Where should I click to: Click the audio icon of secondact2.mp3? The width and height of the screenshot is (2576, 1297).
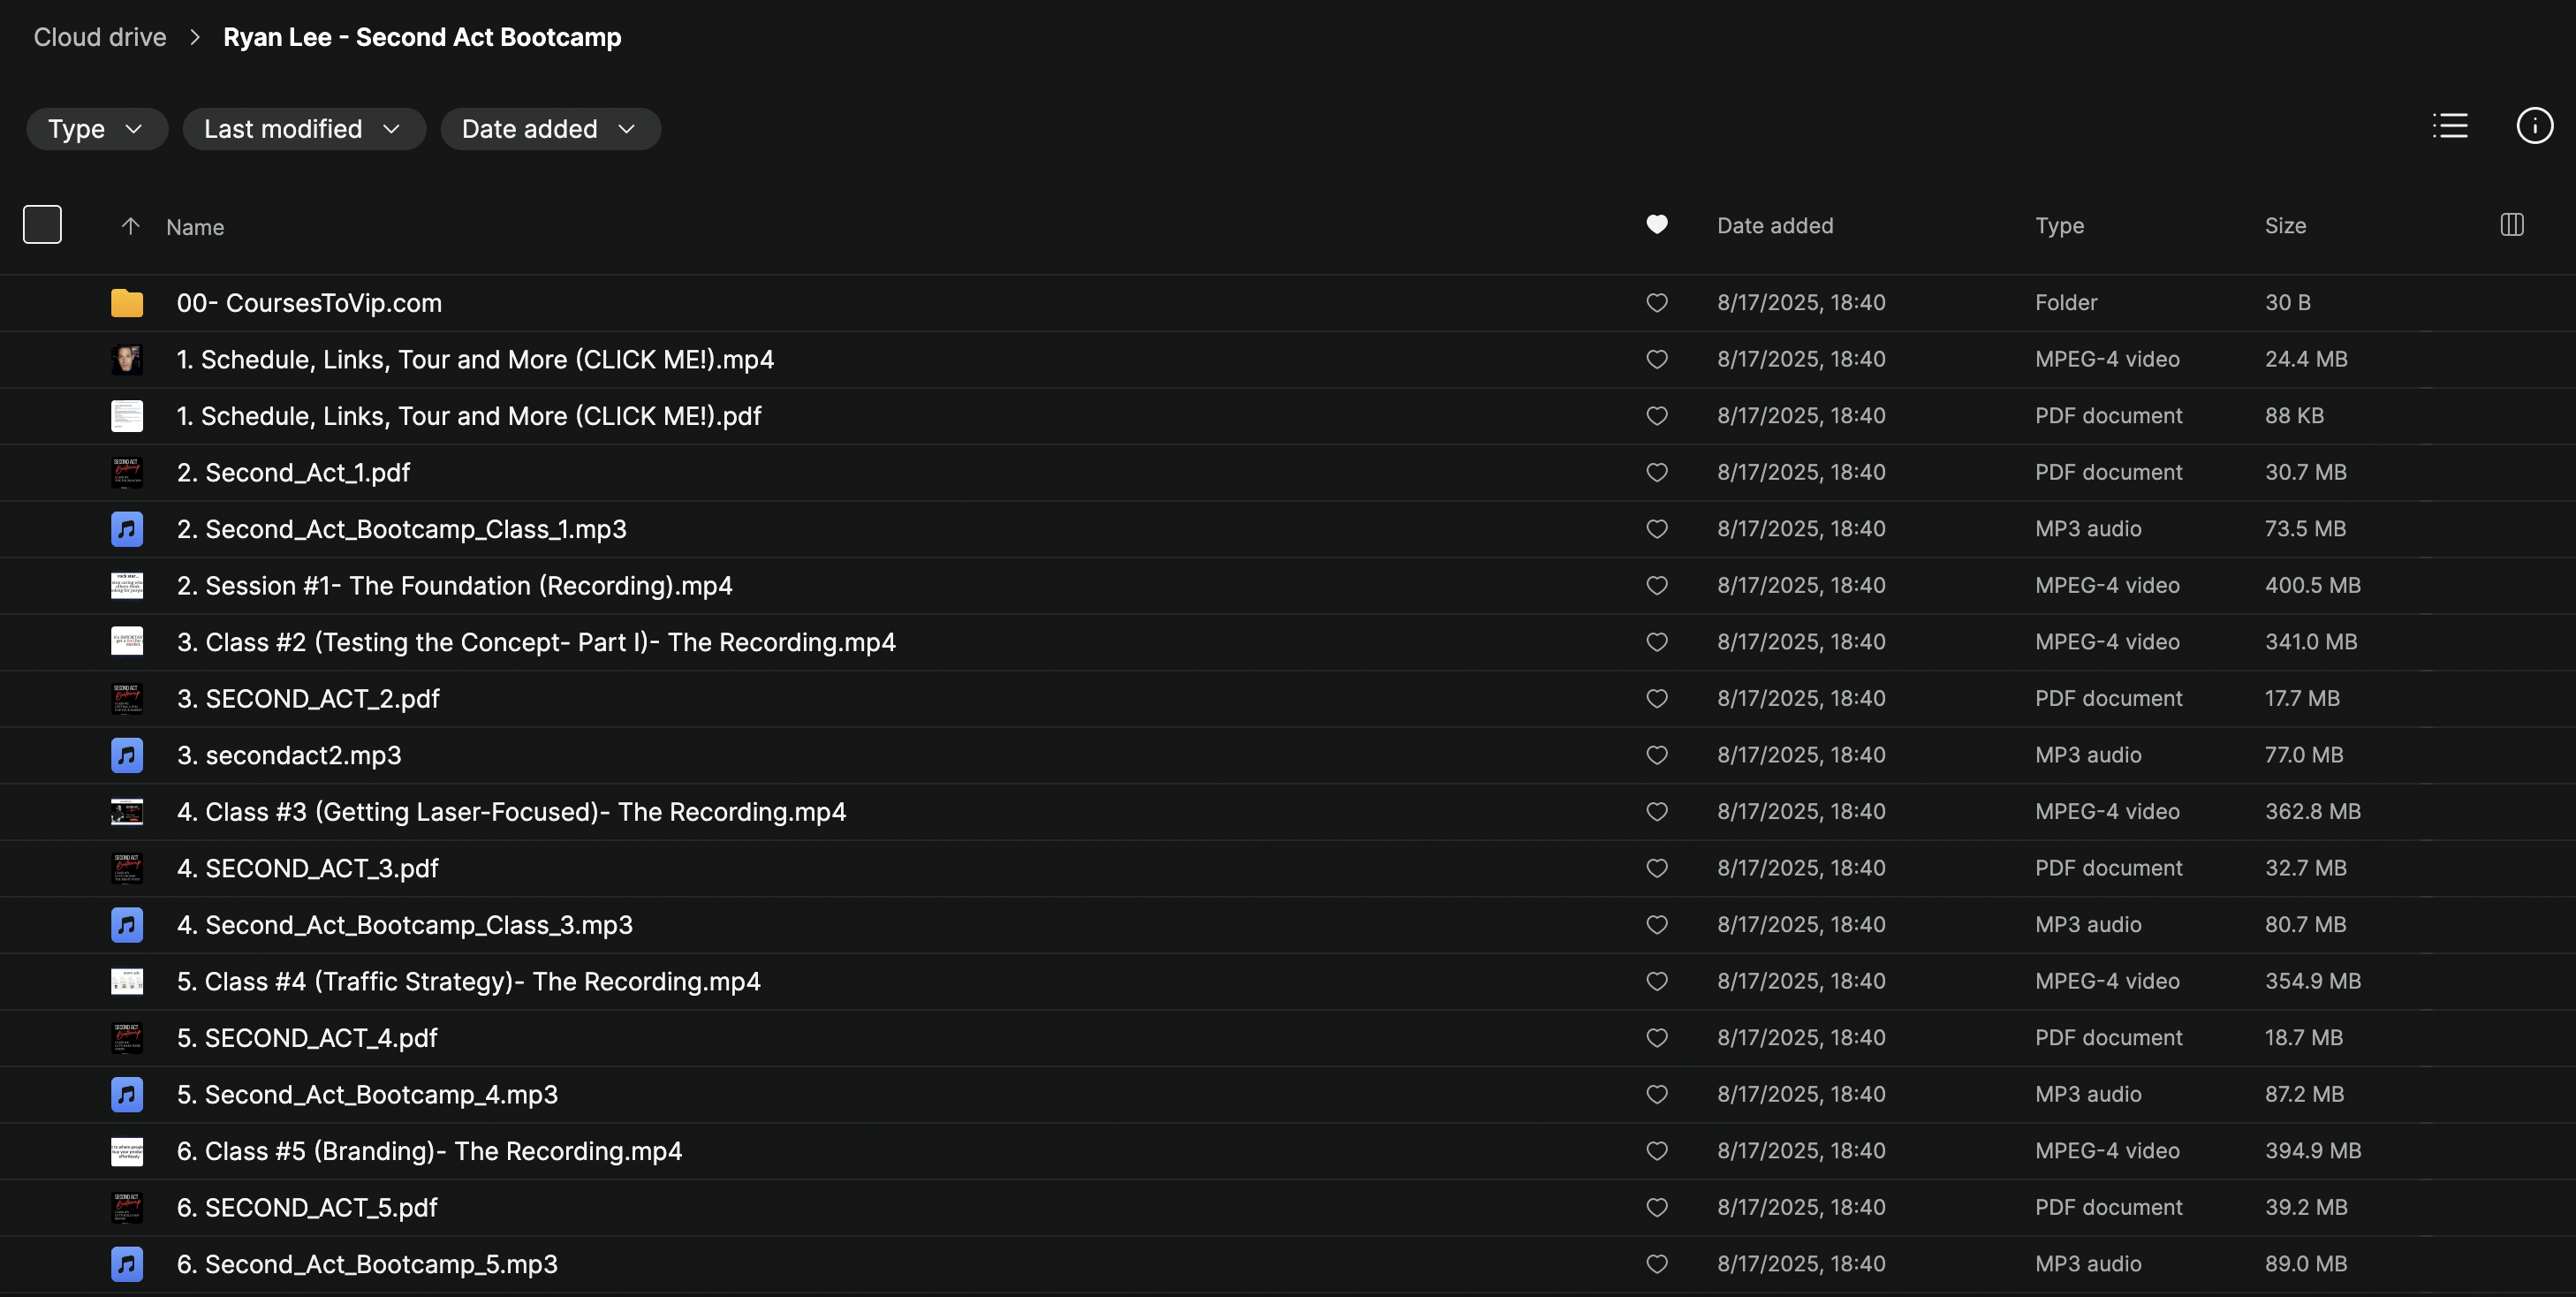click(127, 755)
